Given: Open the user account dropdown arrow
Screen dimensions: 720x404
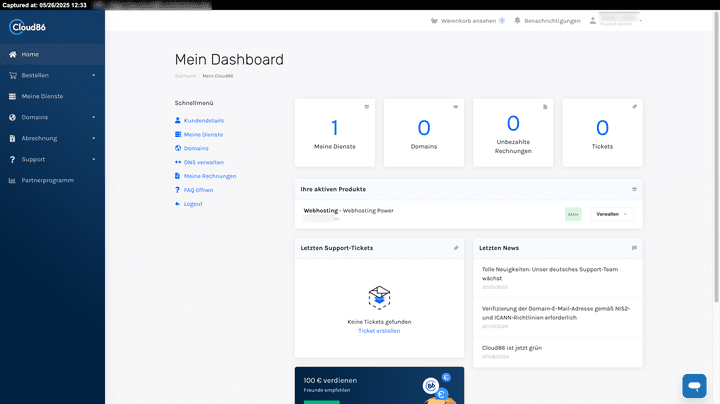Looking at the screenshot, I should [x=641, y=21].
